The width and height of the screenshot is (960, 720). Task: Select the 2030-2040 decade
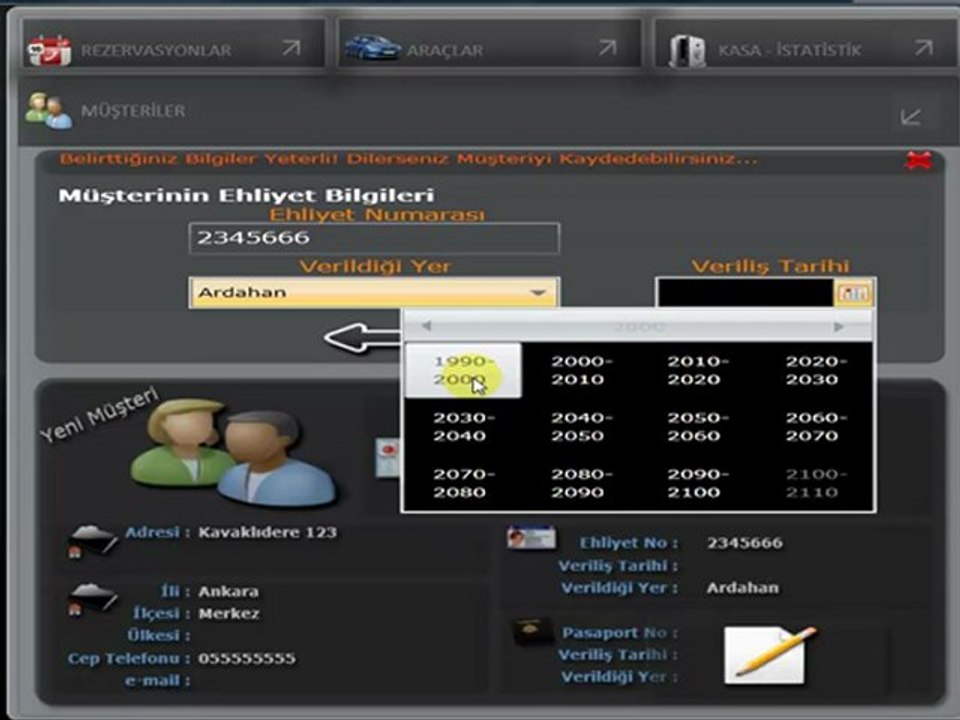click(x=463, y=427)
